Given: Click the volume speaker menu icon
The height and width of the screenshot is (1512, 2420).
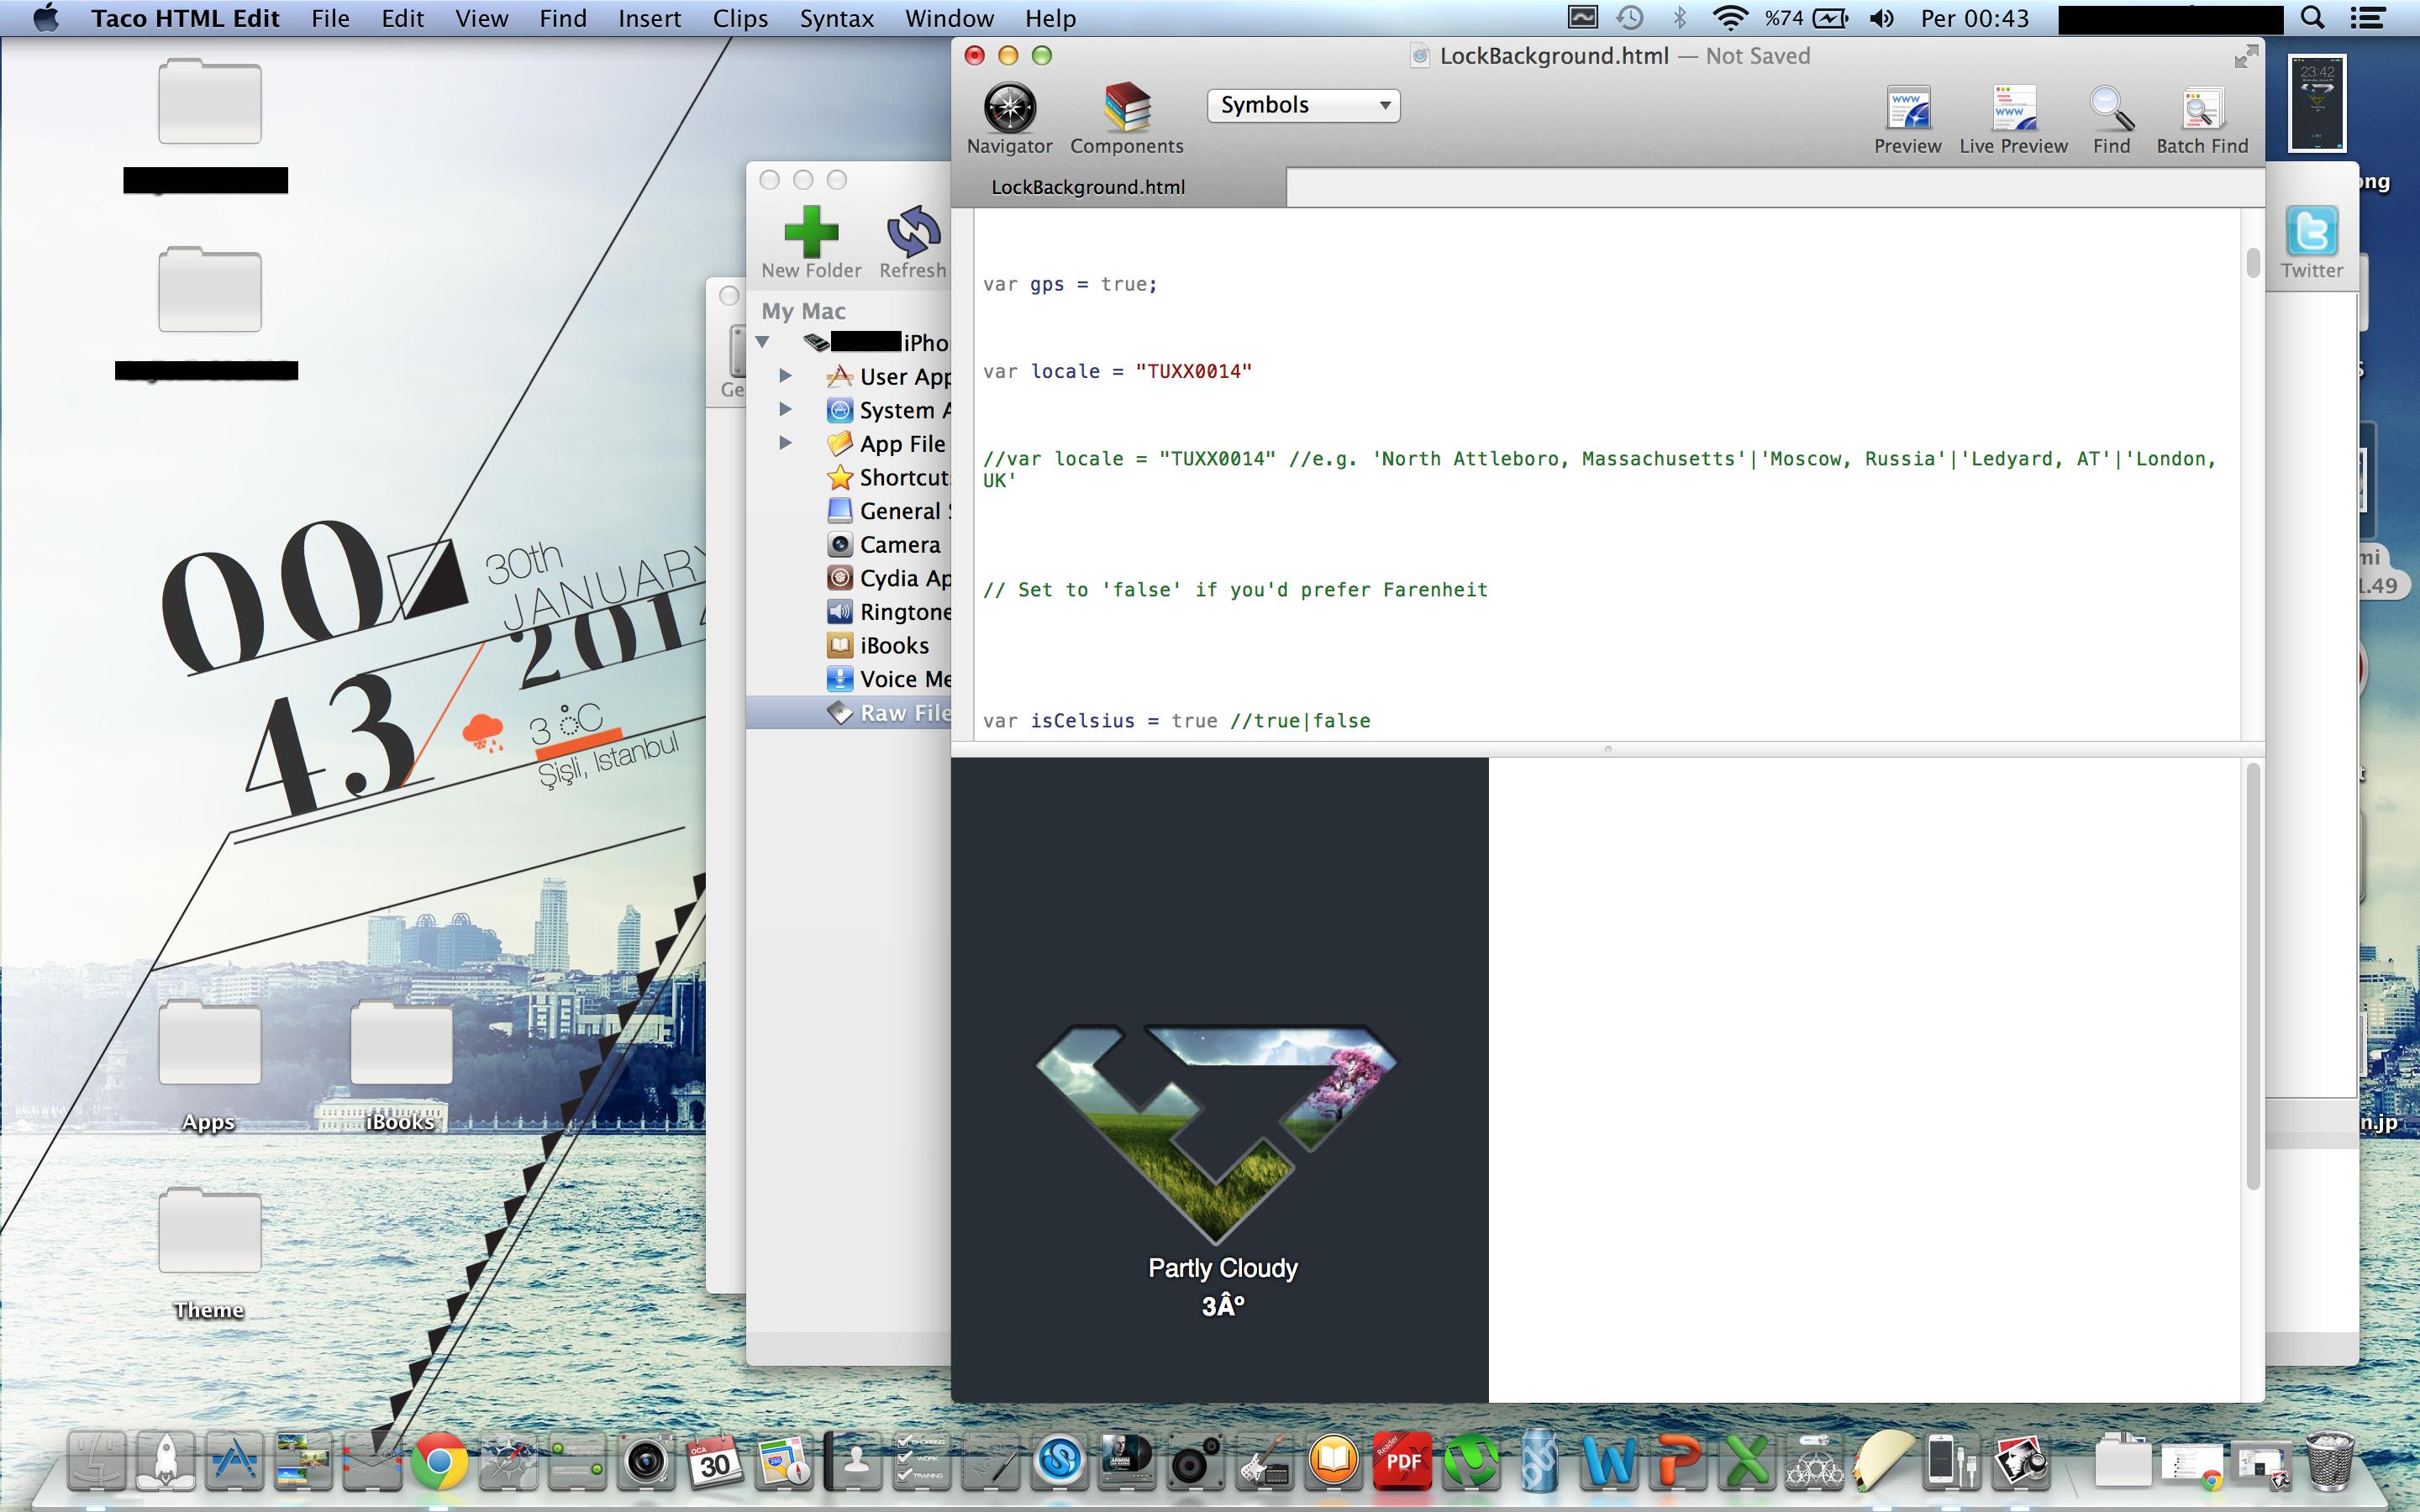Looking at the screenshot, I should click(1881, 18).
